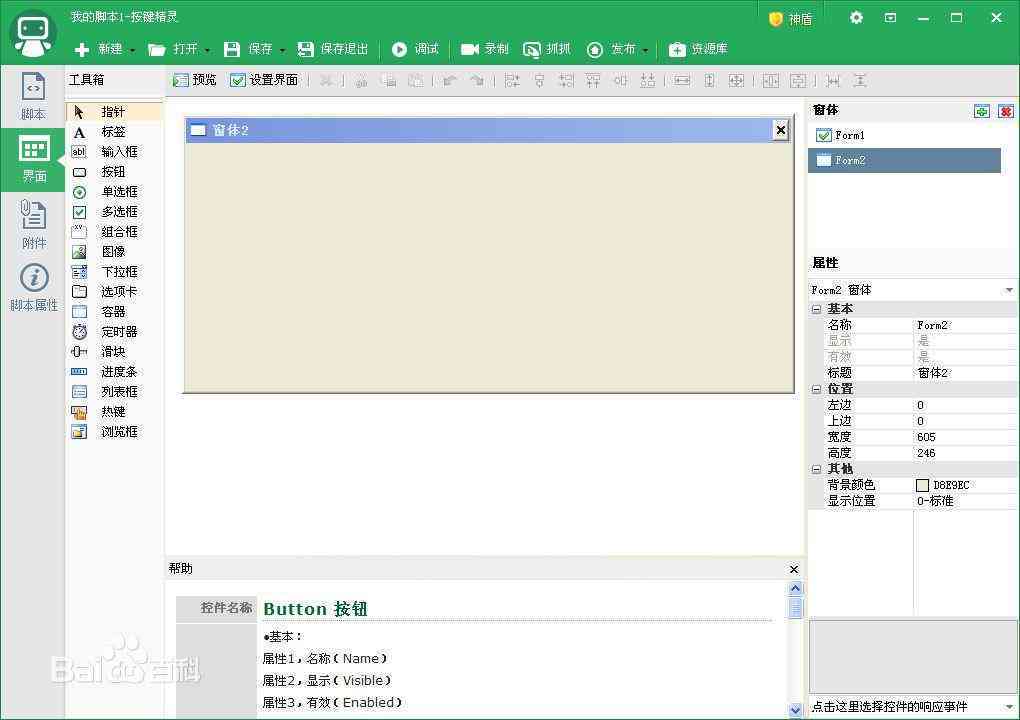Pick the 列表框 list box control
1020x720 pixels.
114,392
